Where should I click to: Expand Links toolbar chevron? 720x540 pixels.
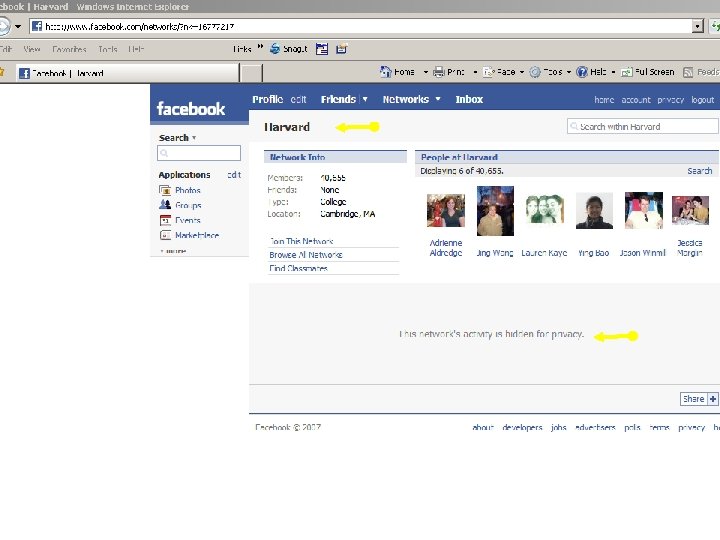[x=260, y=46]
